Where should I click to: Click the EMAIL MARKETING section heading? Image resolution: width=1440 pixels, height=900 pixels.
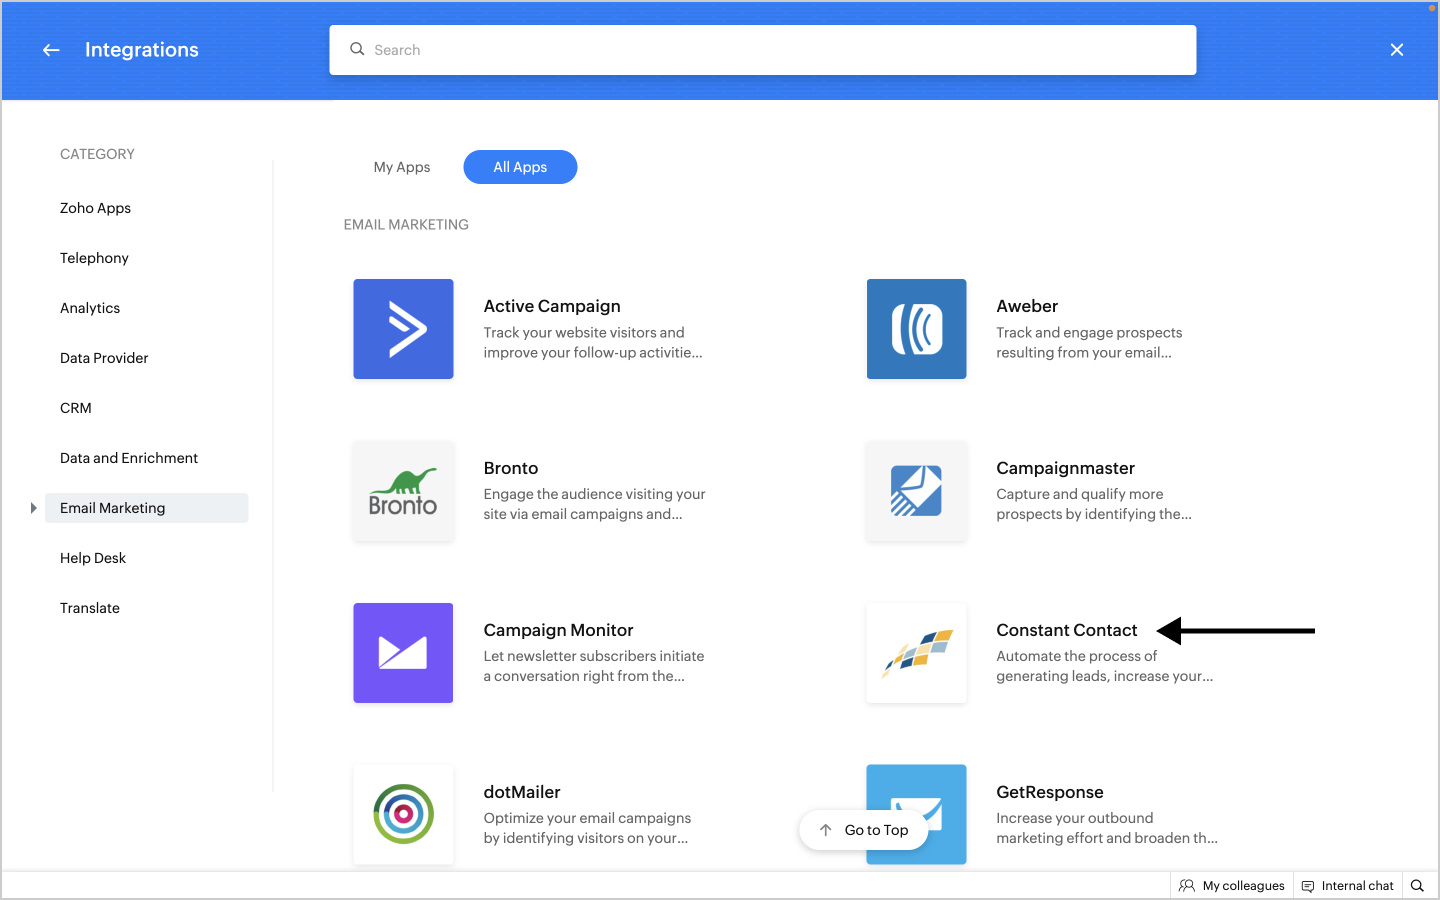(x=406, y=225)
